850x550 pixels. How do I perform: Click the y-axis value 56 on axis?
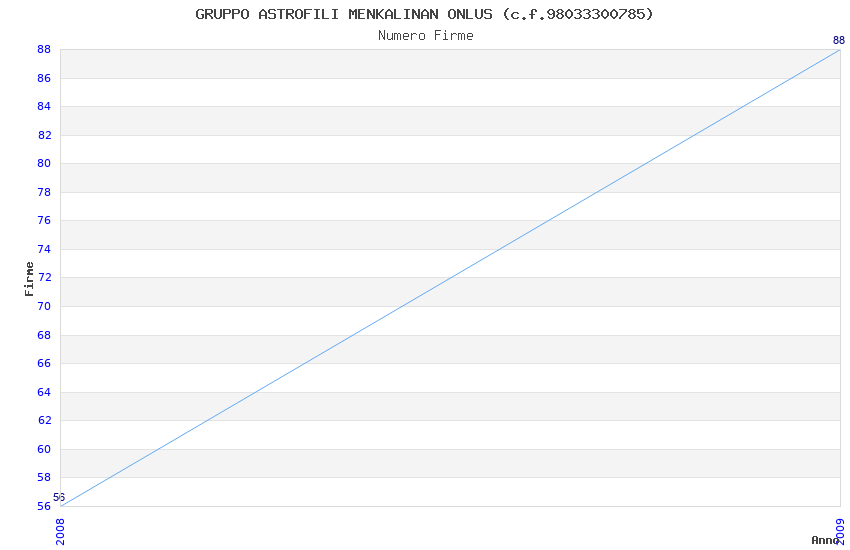point(44,506)
